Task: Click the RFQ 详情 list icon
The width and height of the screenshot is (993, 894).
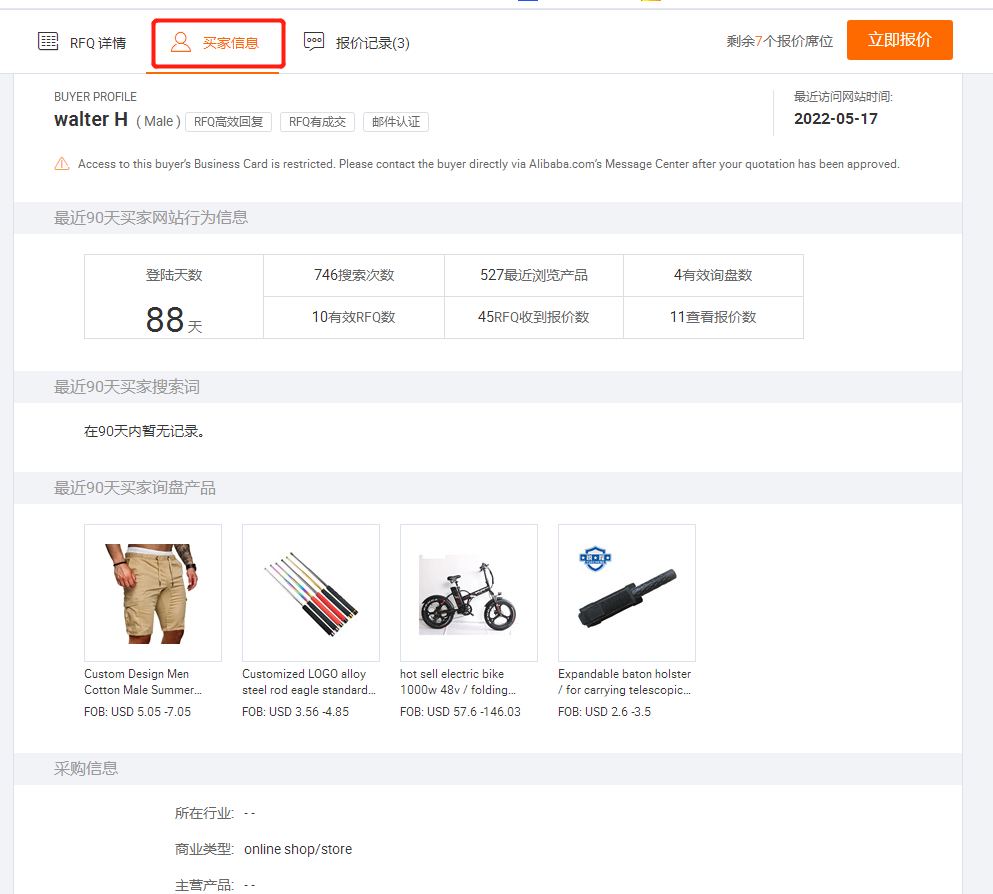Action: [x=48, y=41]
